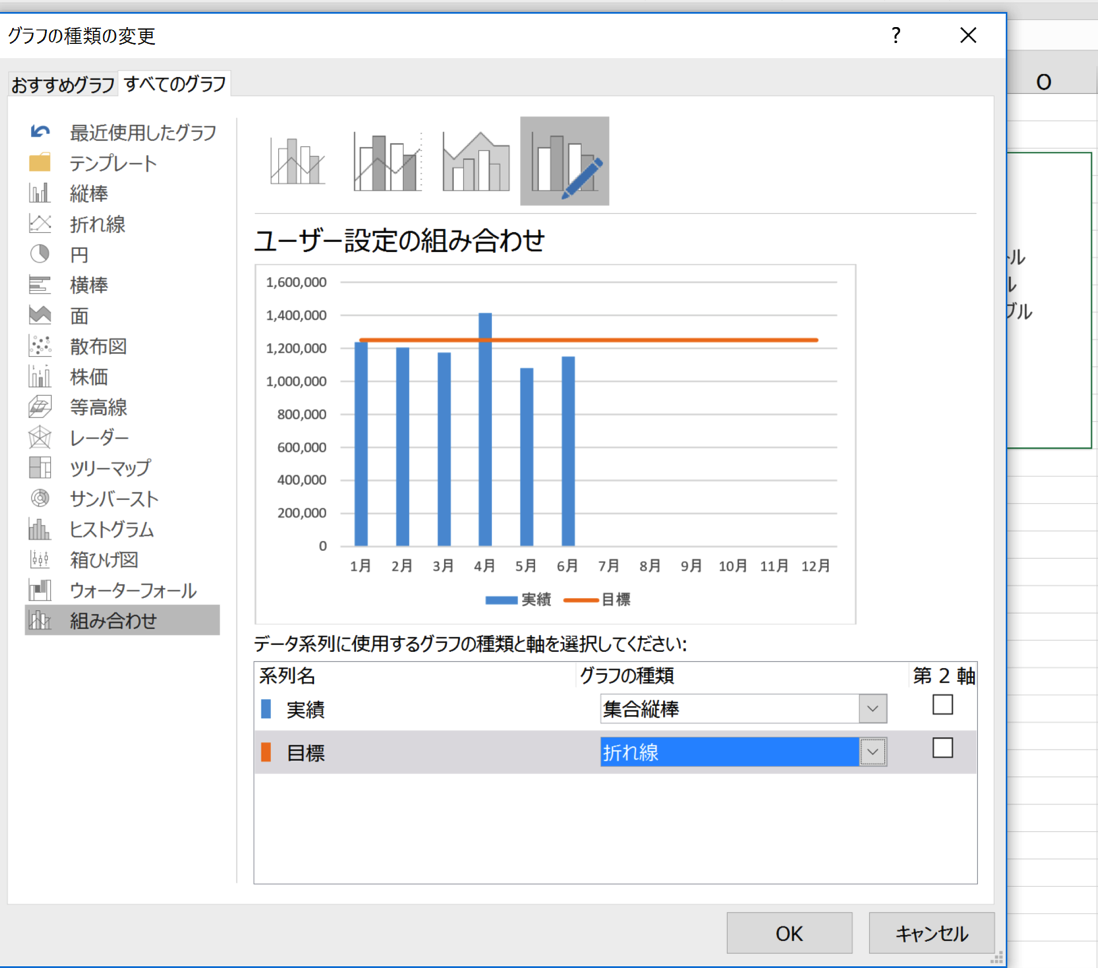
Task: Click the グラフの種類 column header
Action: tap(627, 676)
